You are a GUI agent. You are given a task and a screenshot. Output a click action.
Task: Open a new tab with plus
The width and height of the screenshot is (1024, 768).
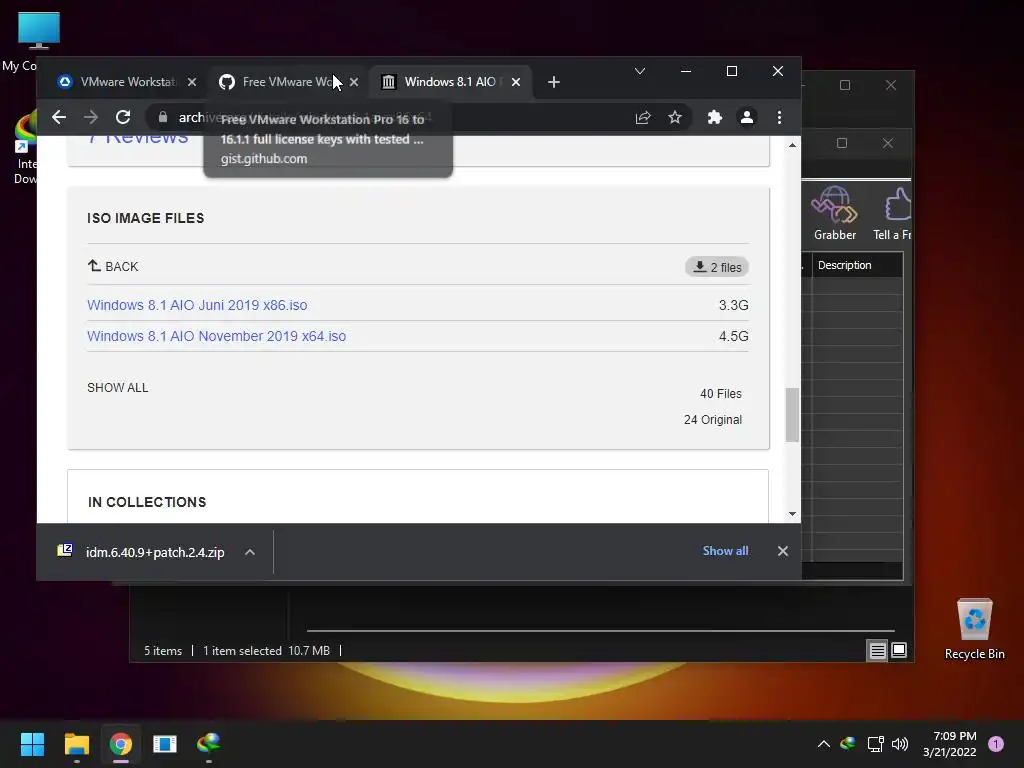point(554,82)
